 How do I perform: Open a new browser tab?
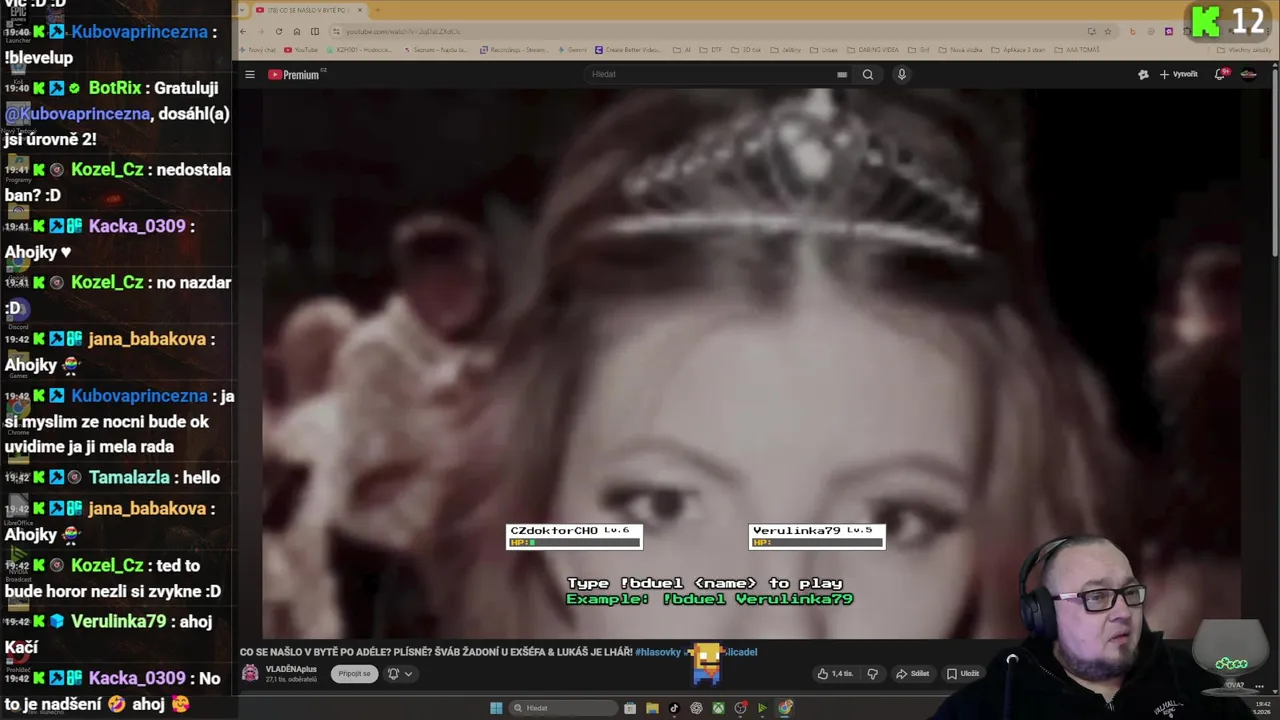[377, 10]
